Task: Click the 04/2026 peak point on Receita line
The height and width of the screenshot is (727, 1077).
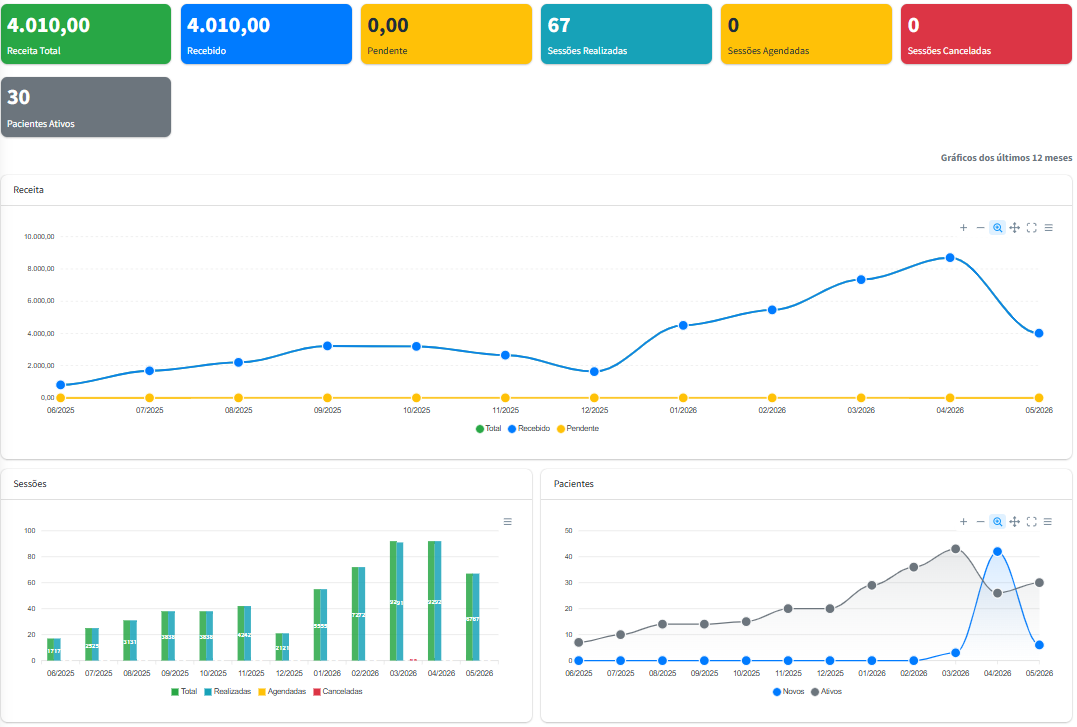Action: (x=950, y=258)
